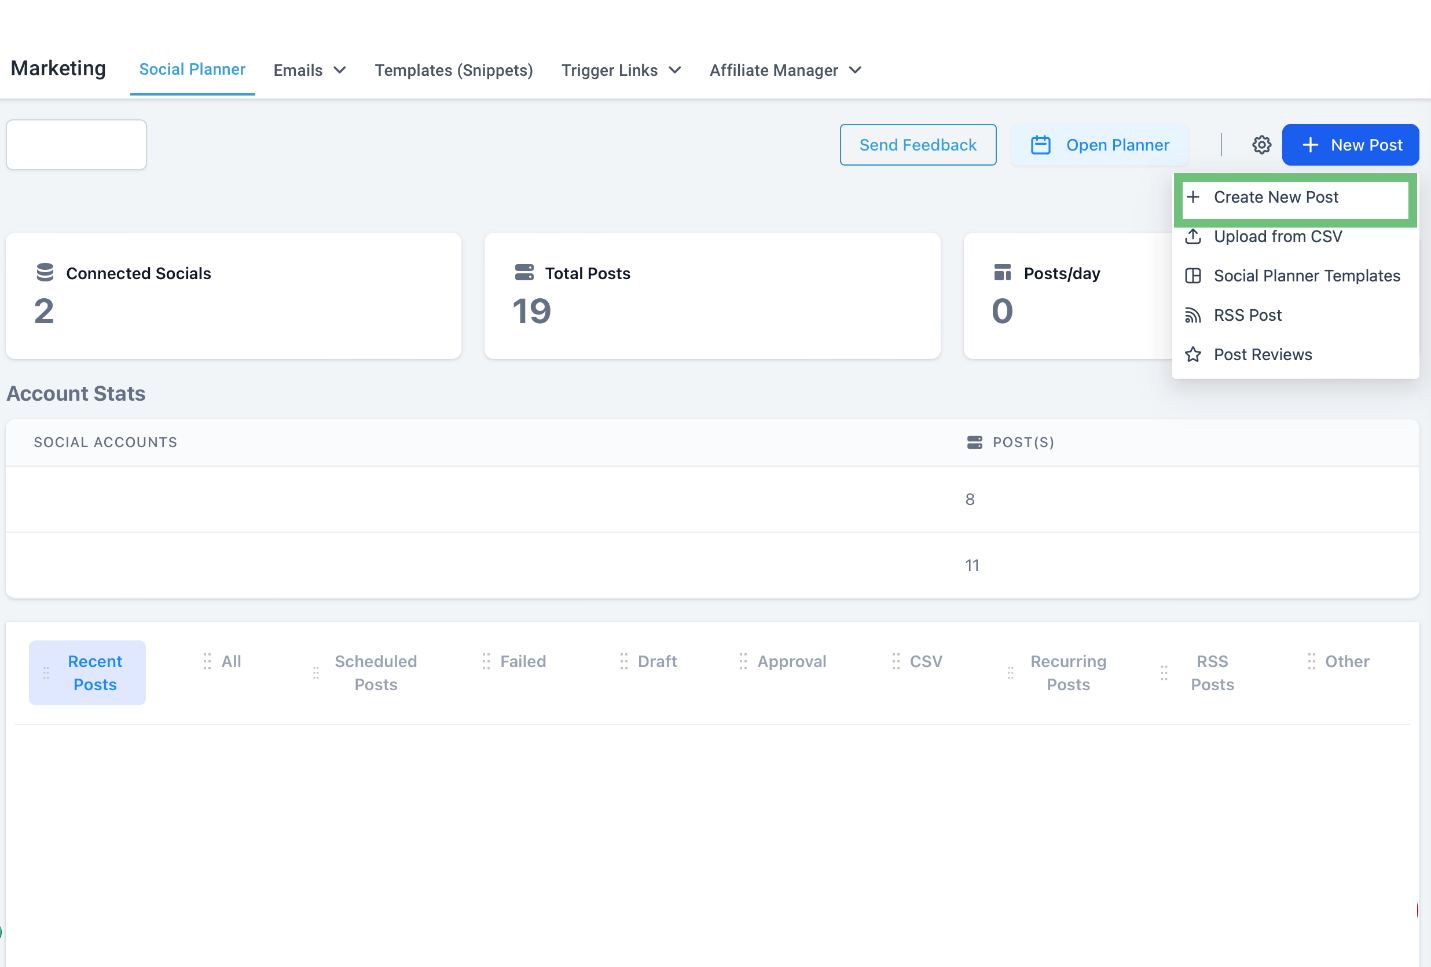Open the settings gear icon
Screen dimensions: 1431x967
click(1262, 145)
